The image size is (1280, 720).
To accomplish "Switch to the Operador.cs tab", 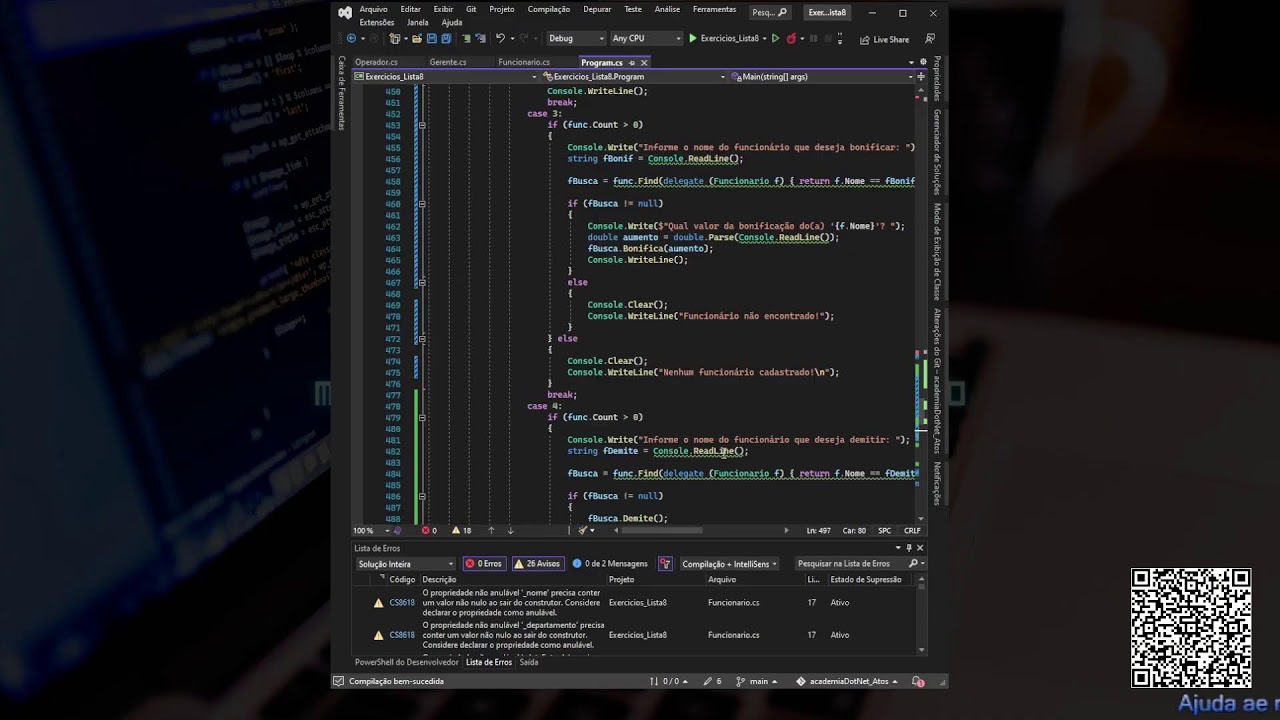I will (376, 62).
